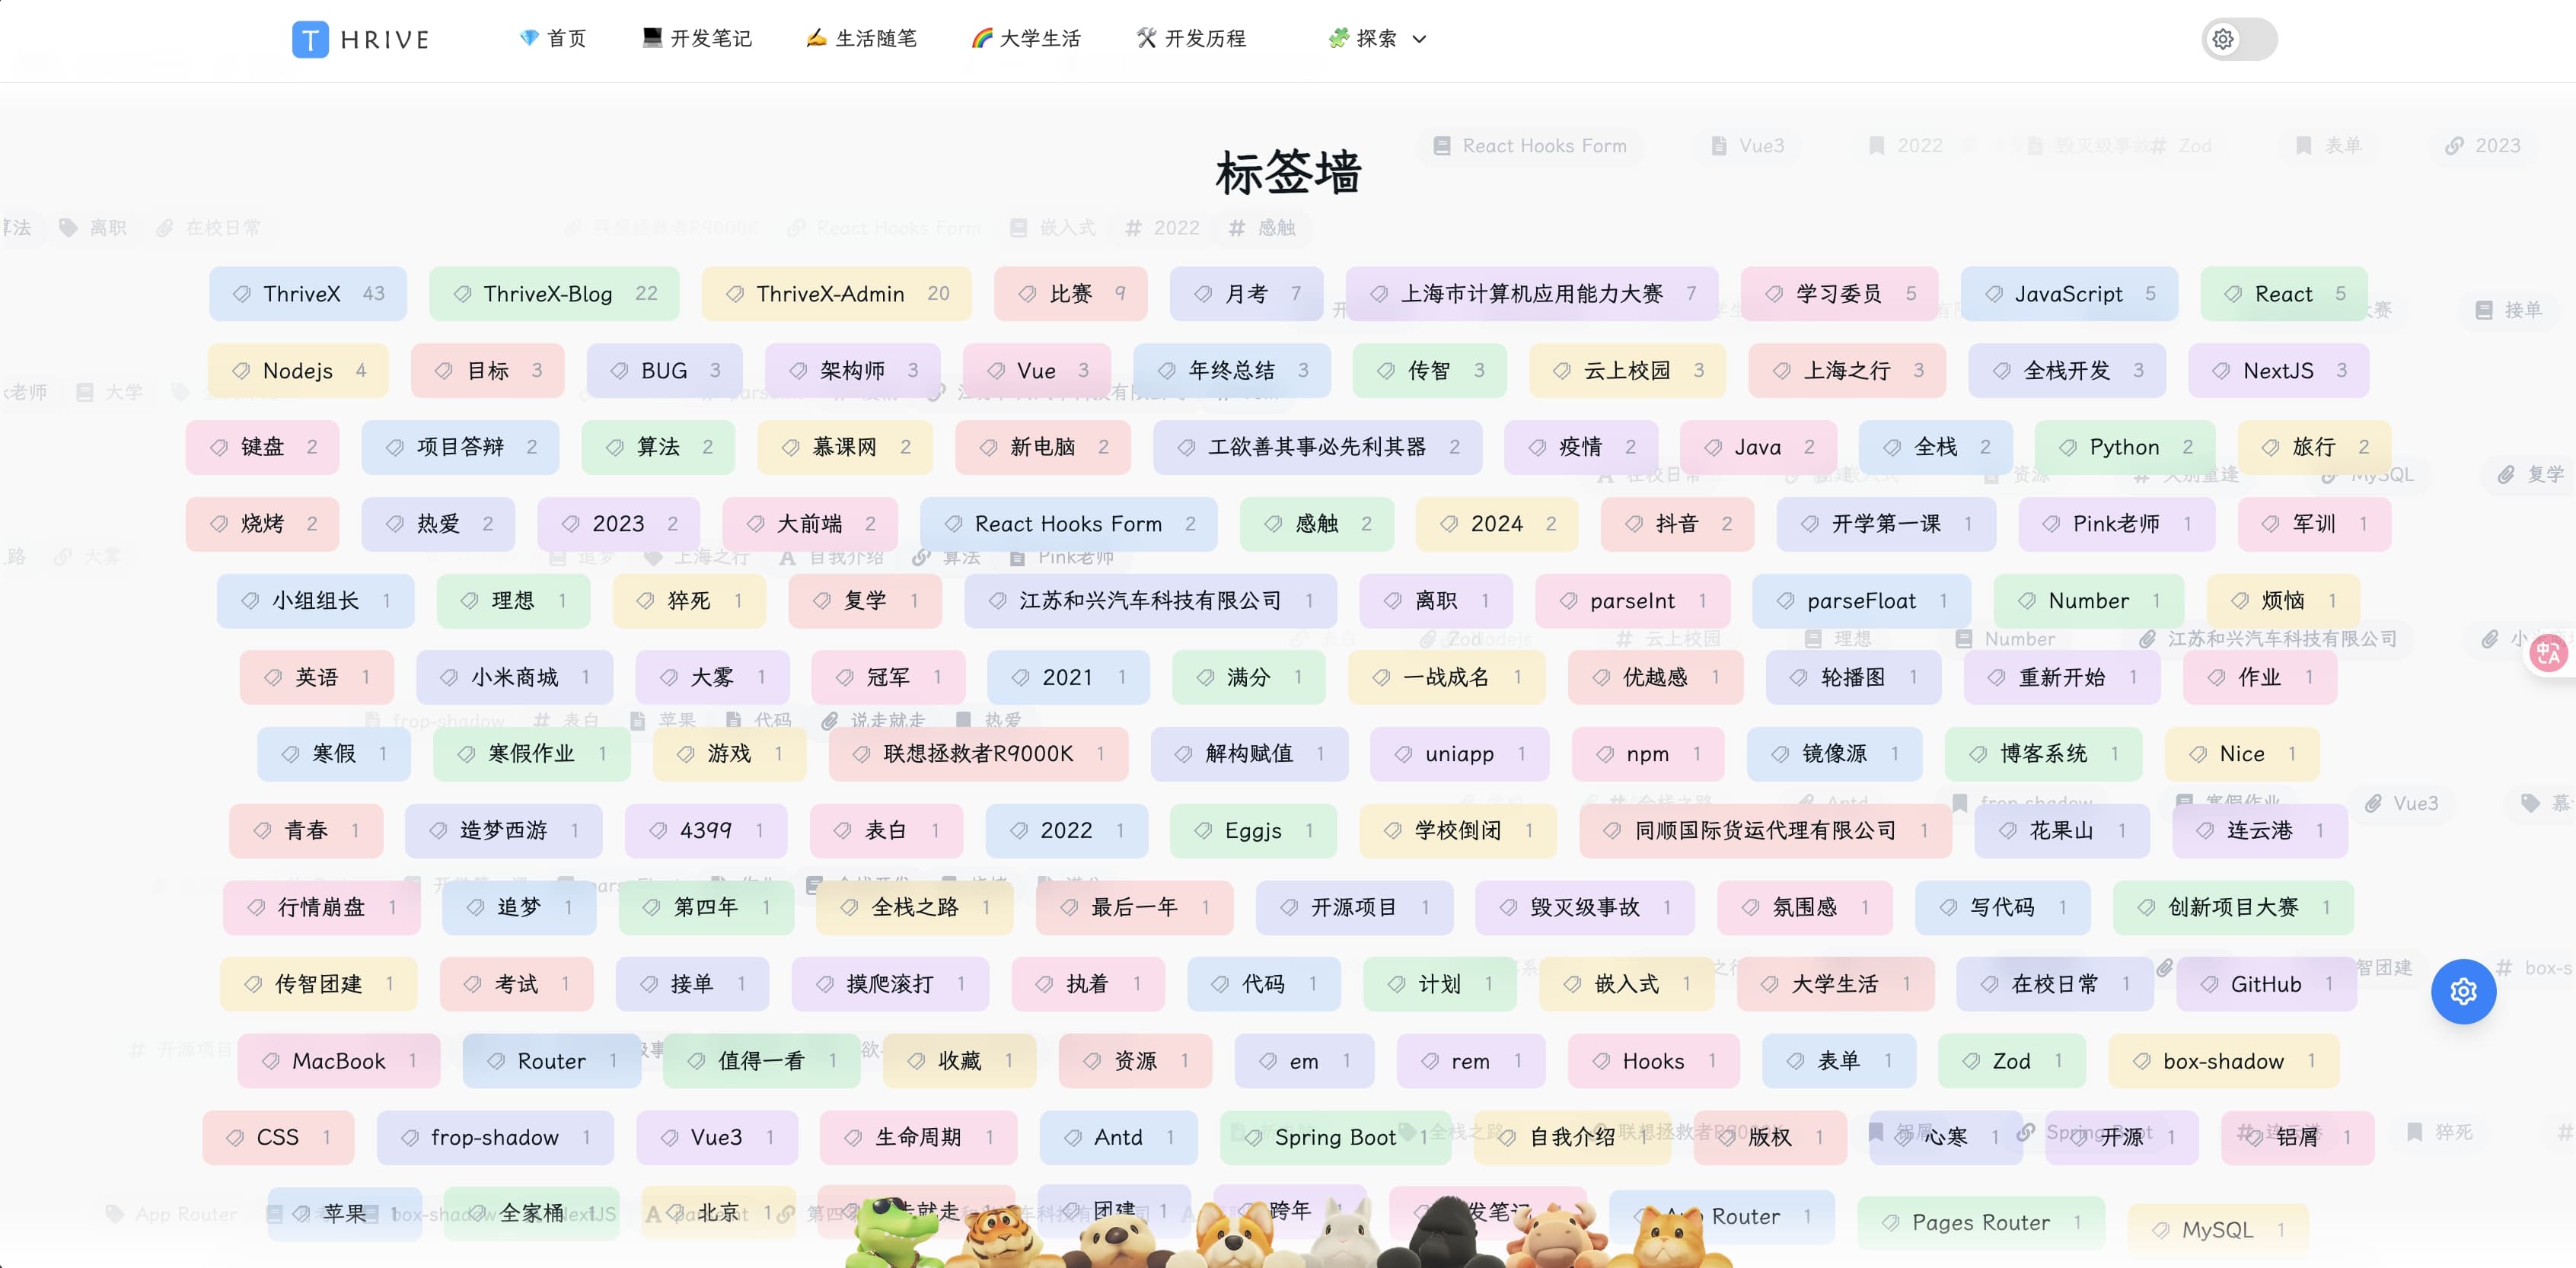This screenshot has height=1268, width=2576.
Task: Select the React tag with 5 posts
Action: pyautogui.click(x=2284, y=294)
